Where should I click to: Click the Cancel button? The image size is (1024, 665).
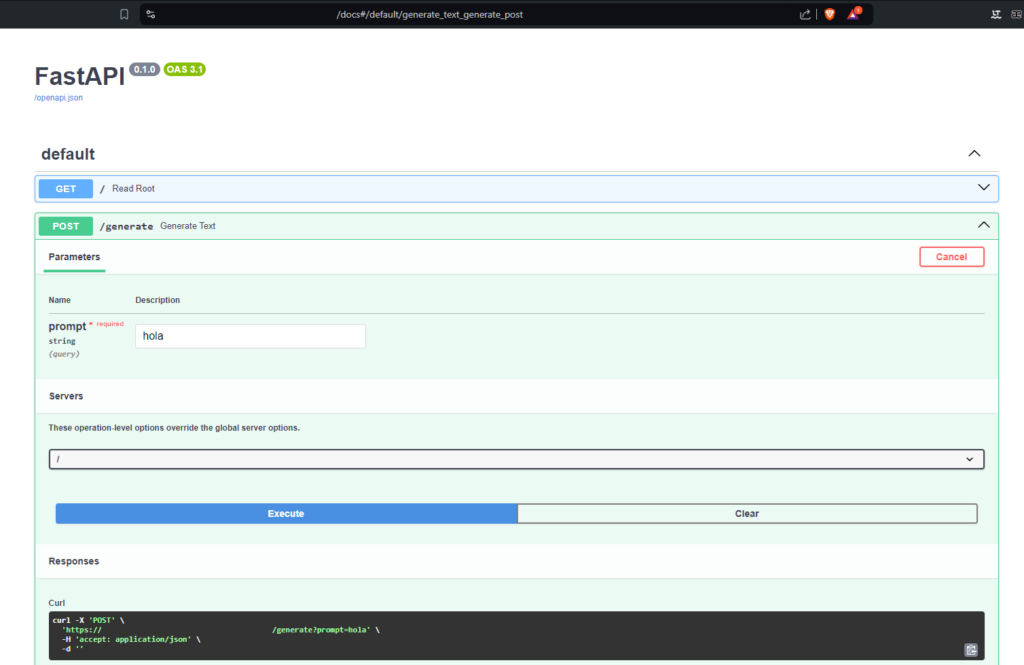pyautogui.click(x=951, y=257)
